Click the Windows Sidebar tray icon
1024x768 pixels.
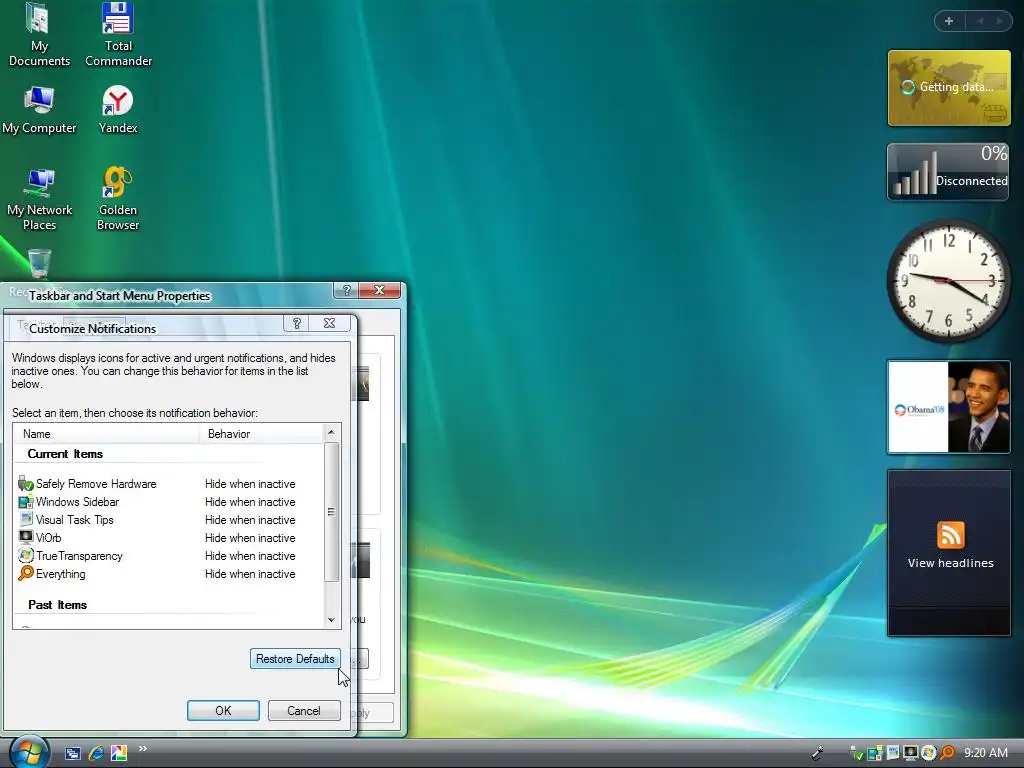point(875,752)
